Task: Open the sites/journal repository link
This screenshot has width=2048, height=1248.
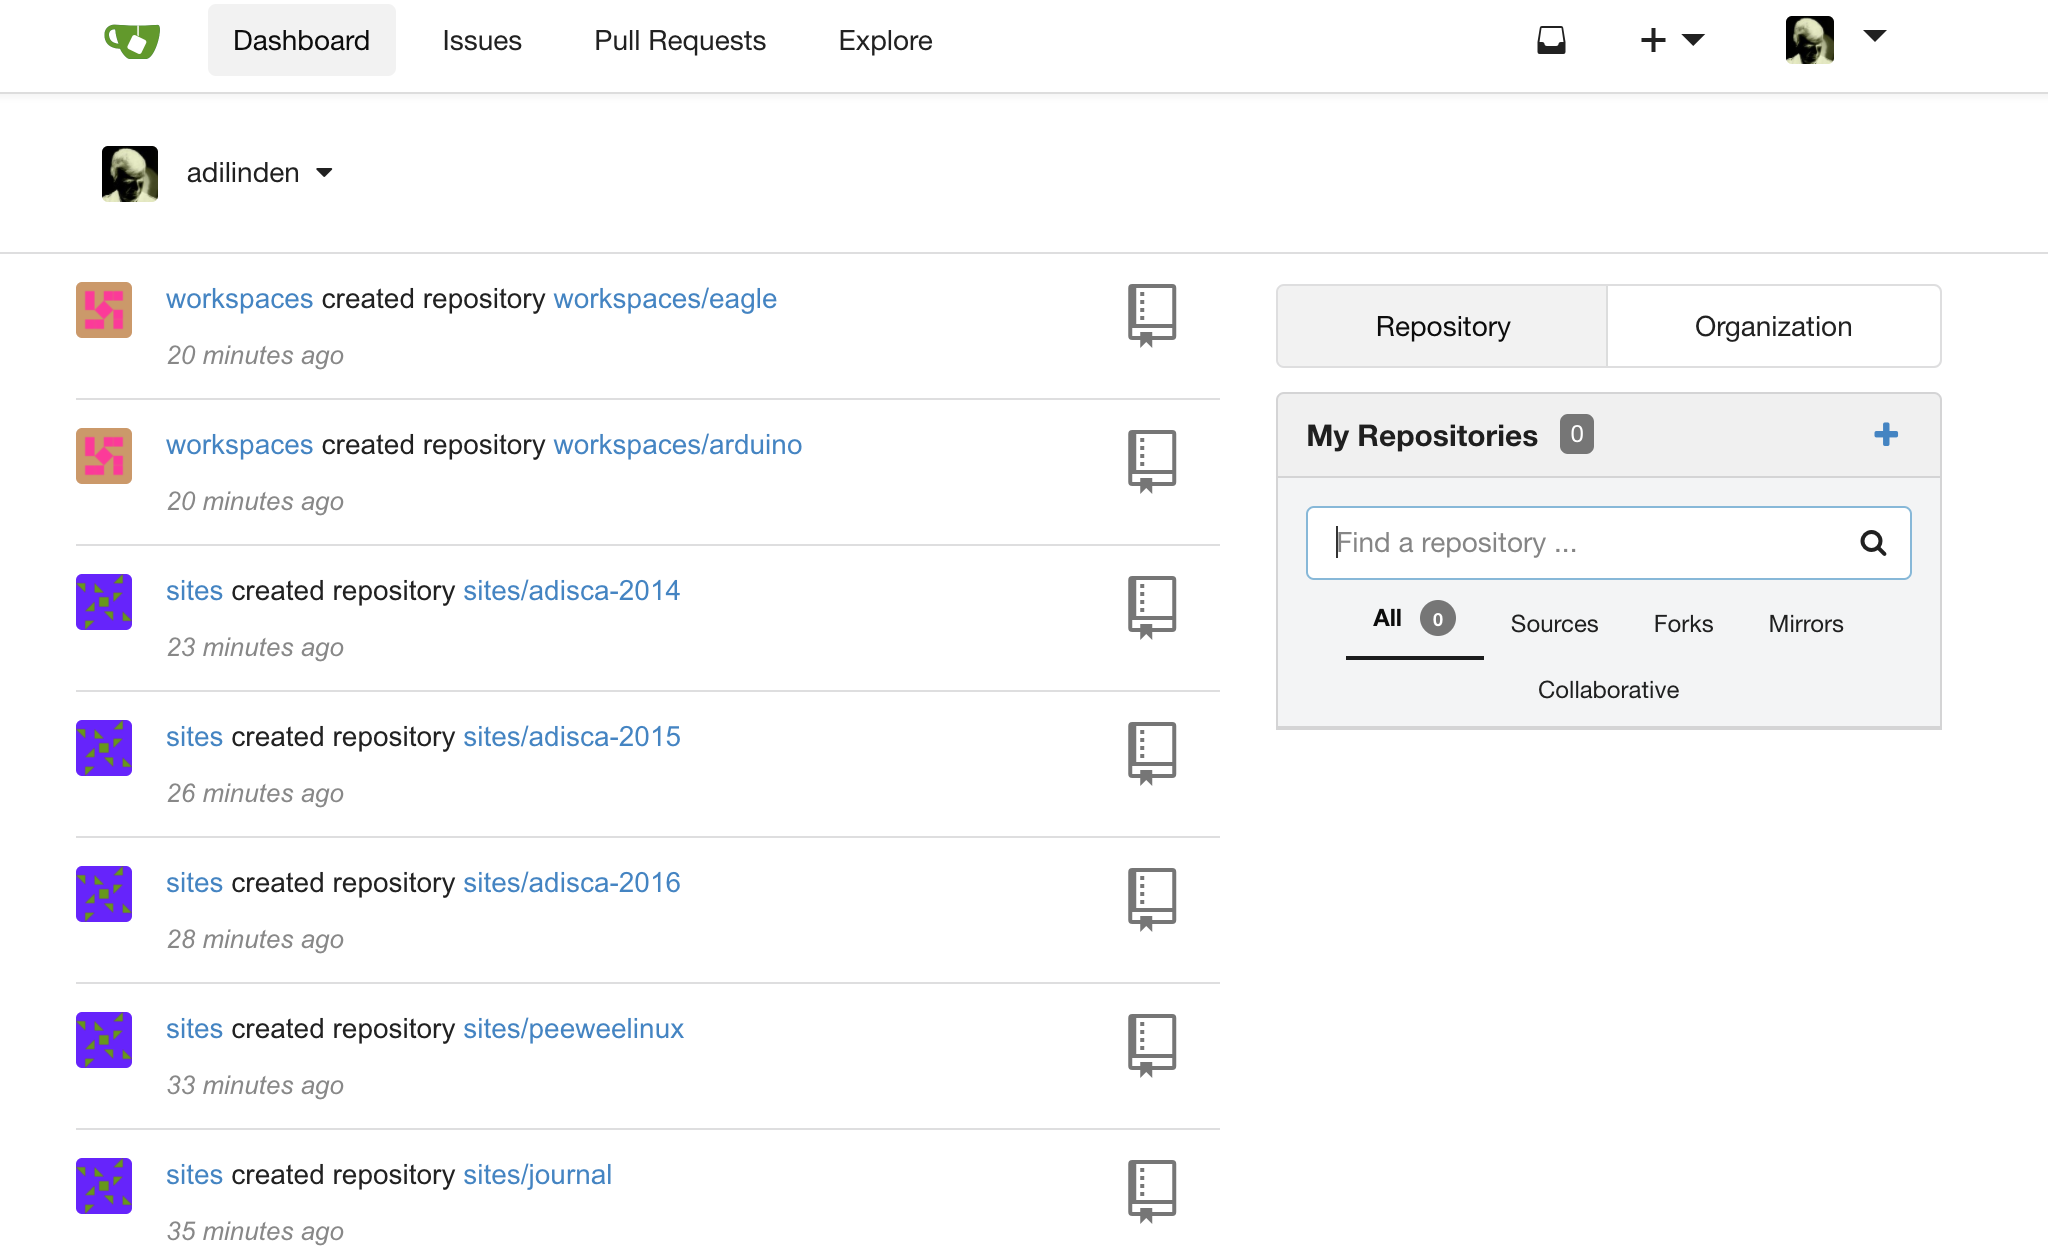Action: pyautogui.click(x=537, y=1174)
